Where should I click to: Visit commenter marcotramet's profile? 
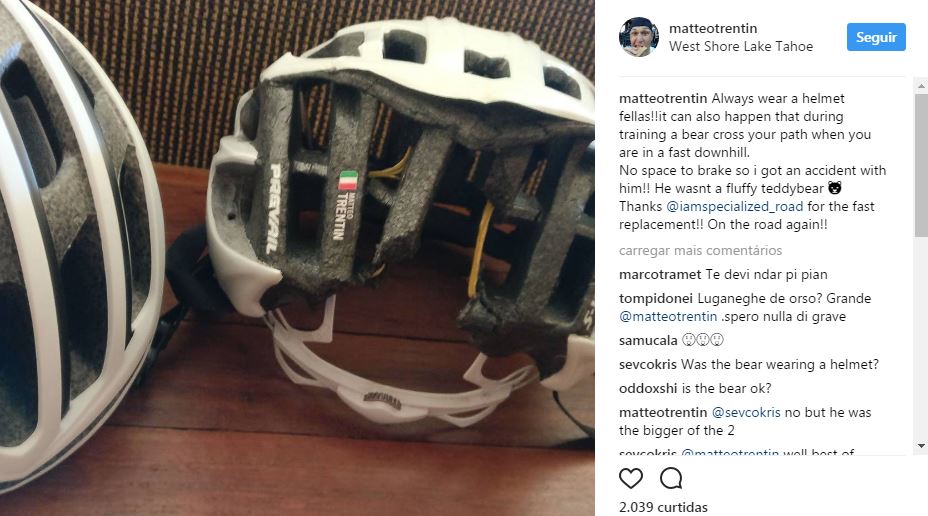(660, 275)
